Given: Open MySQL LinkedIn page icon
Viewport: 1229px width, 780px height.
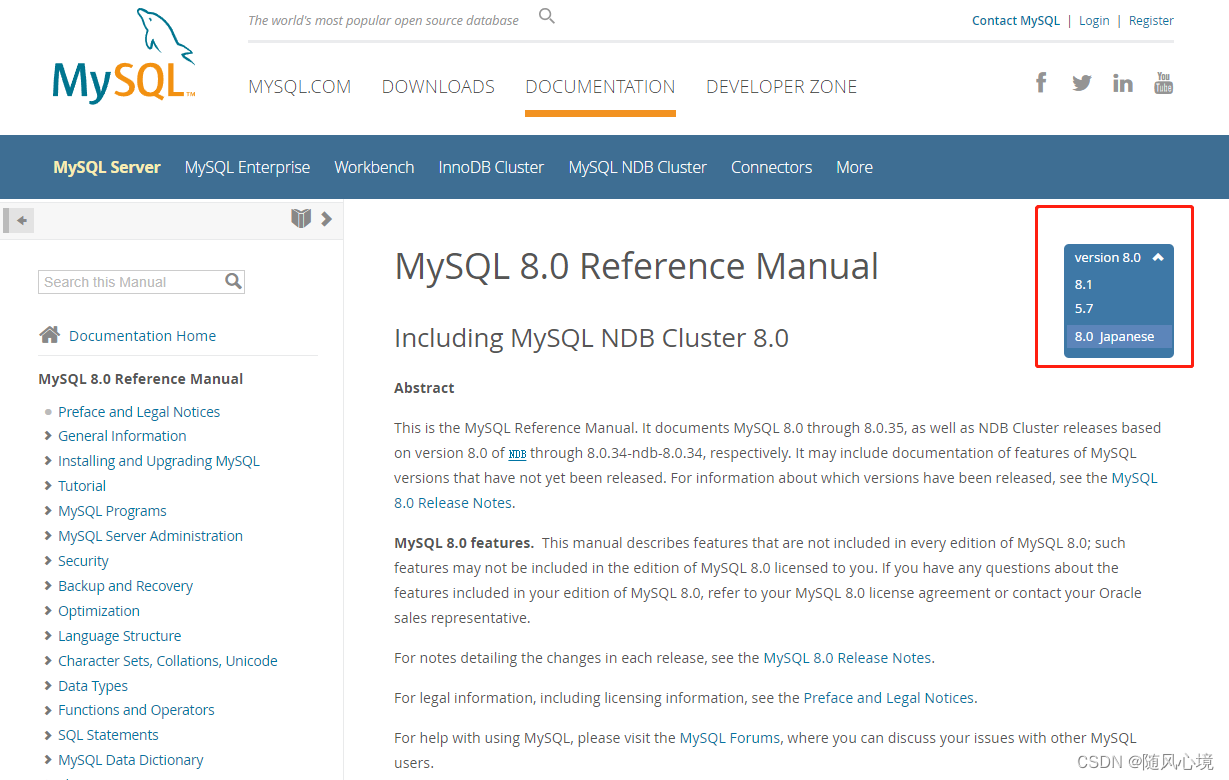Looking at the screenshot, I should click(1123, 83).
